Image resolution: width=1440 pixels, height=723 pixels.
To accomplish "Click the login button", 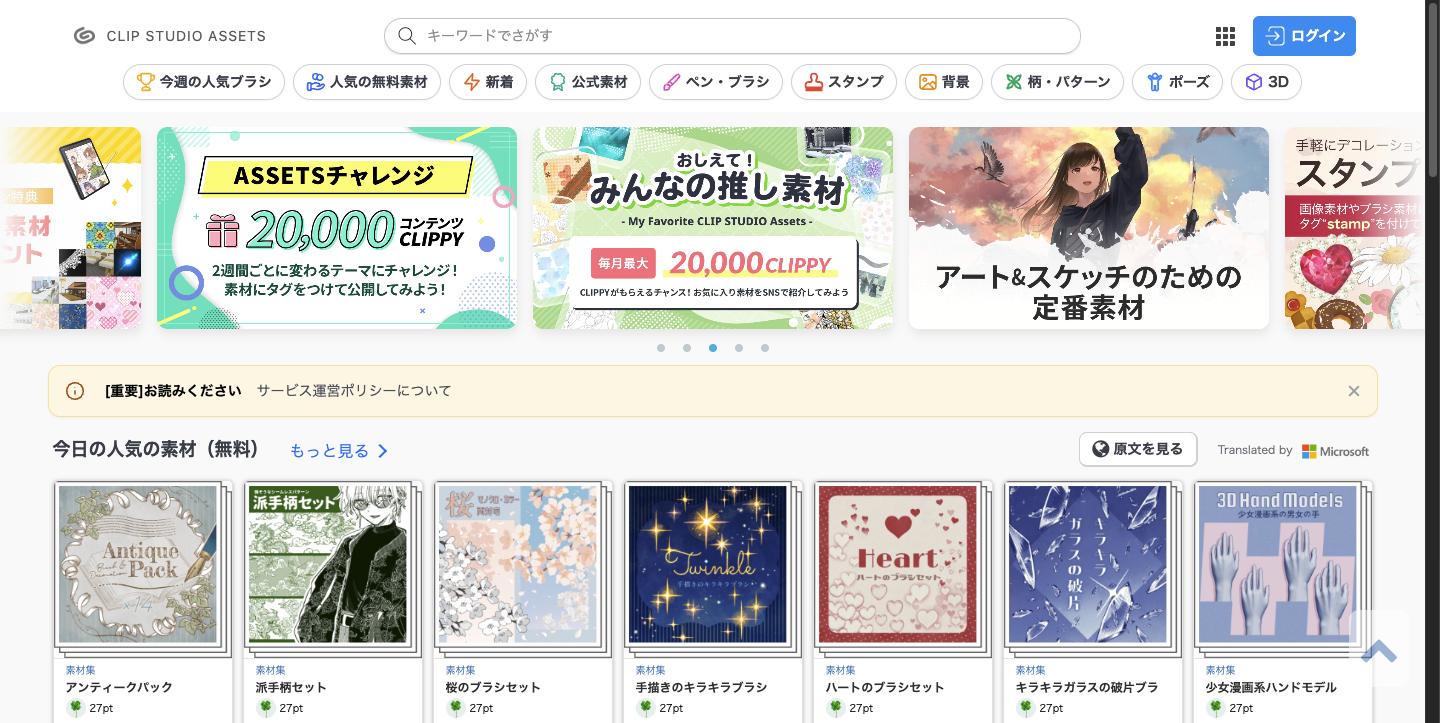I will tap(1304, 36).
